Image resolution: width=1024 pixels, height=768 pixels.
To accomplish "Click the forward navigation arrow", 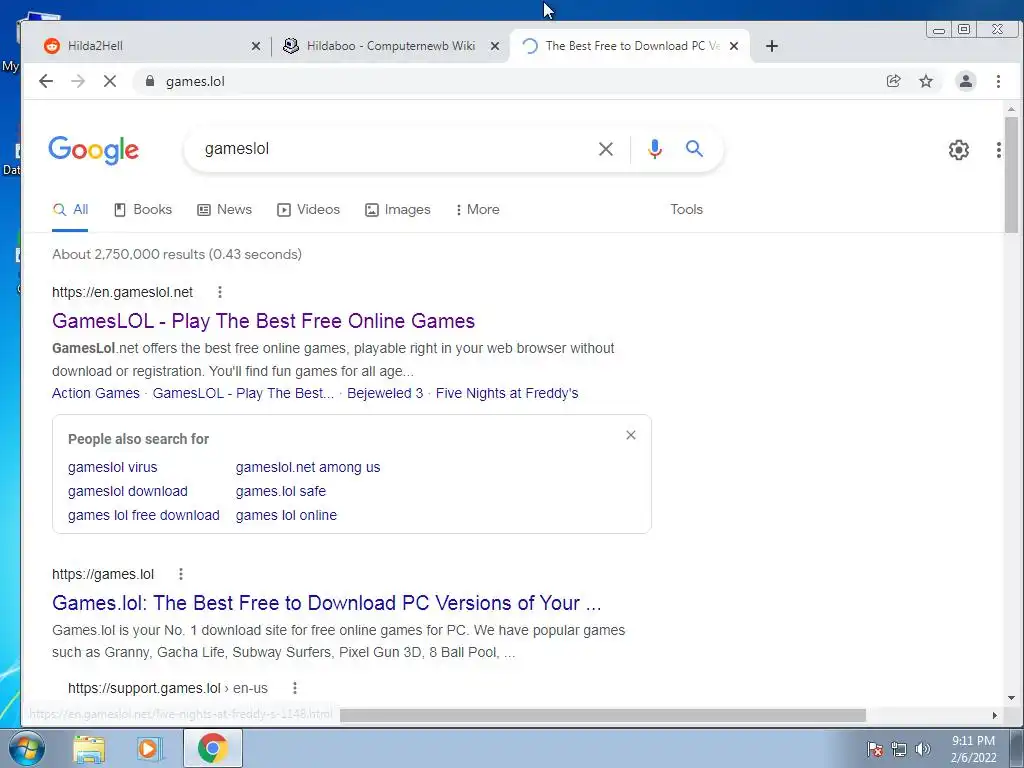I will pyautogui.click(x=78, y=81).
